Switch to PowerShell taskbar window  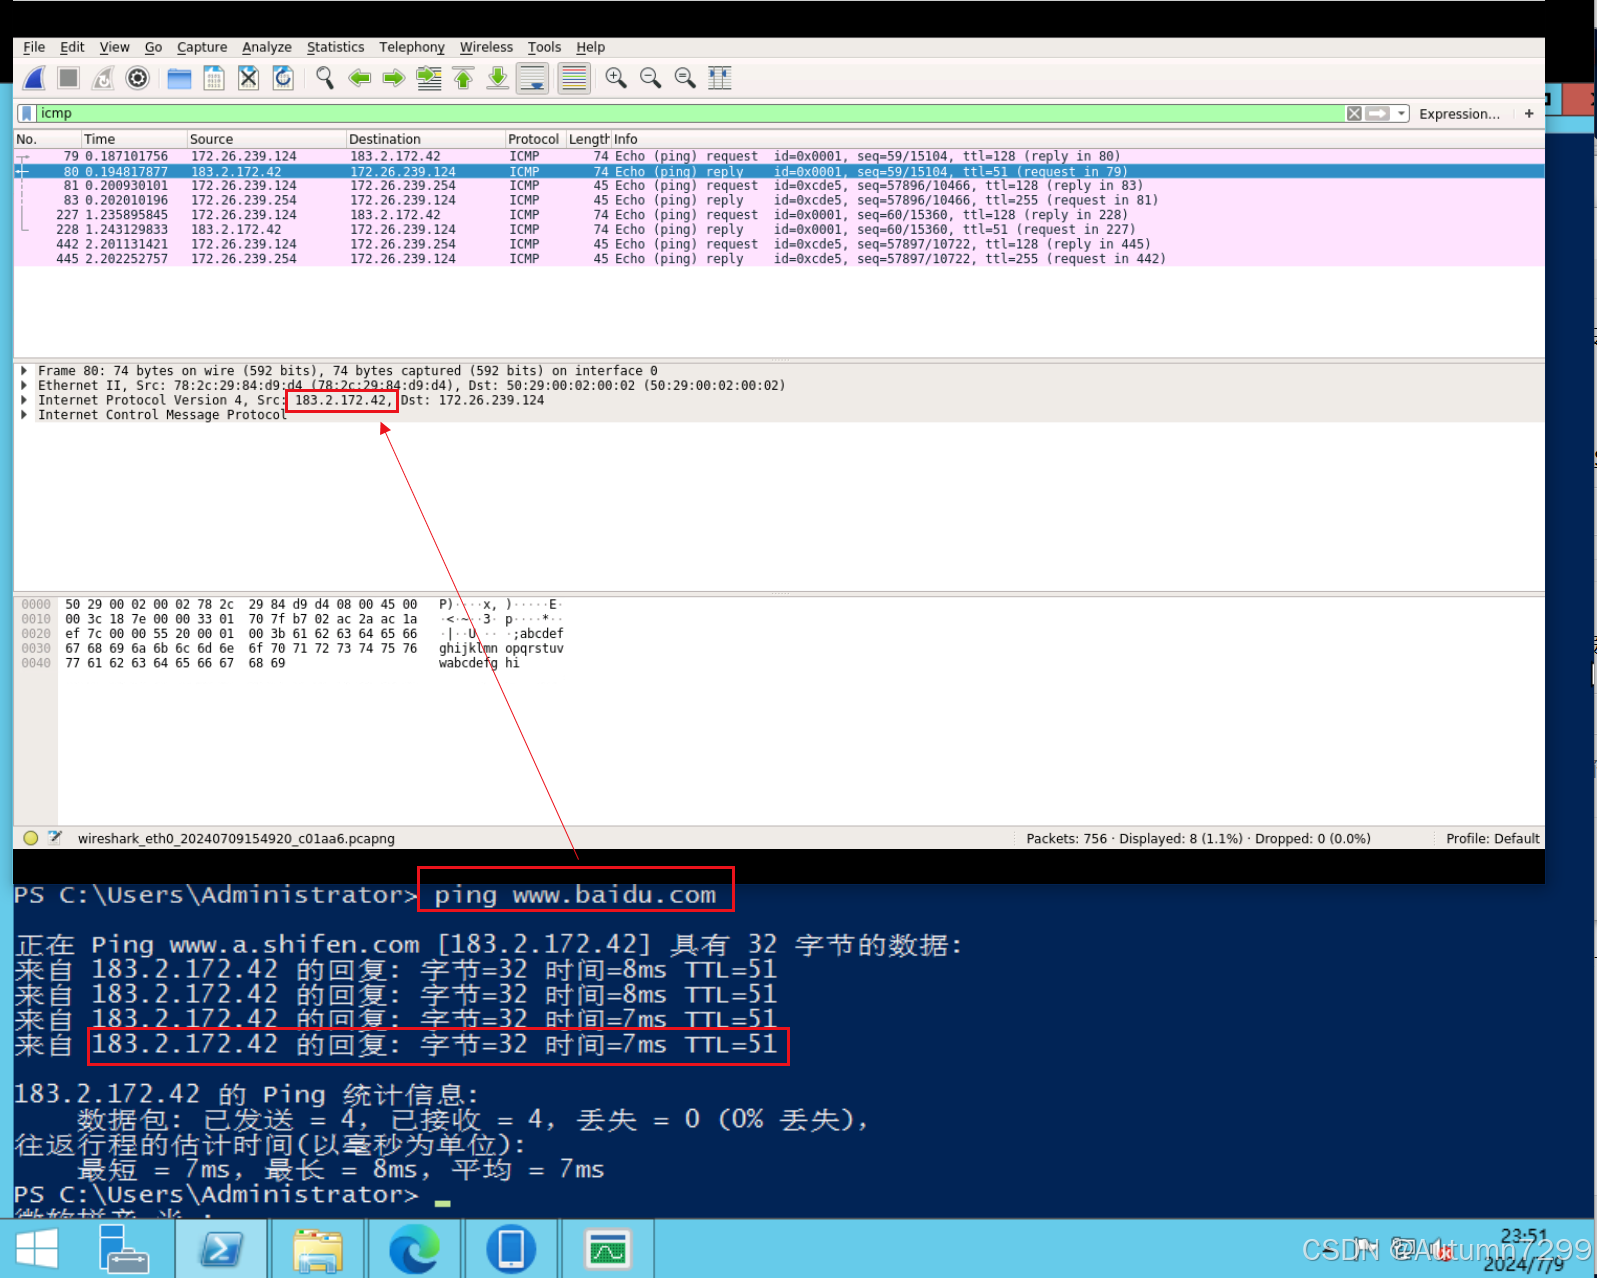[x=221, y=1249]
